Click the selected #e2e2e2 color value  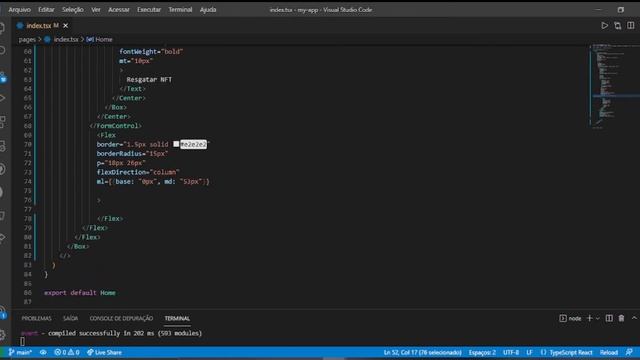point(193,144)
